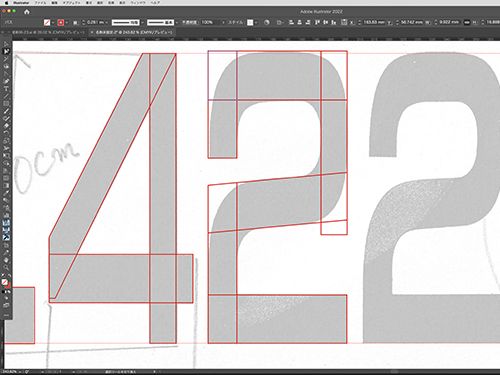
Task: Open the ウィンドウ (Window) menu
Action: pos(137,3)
